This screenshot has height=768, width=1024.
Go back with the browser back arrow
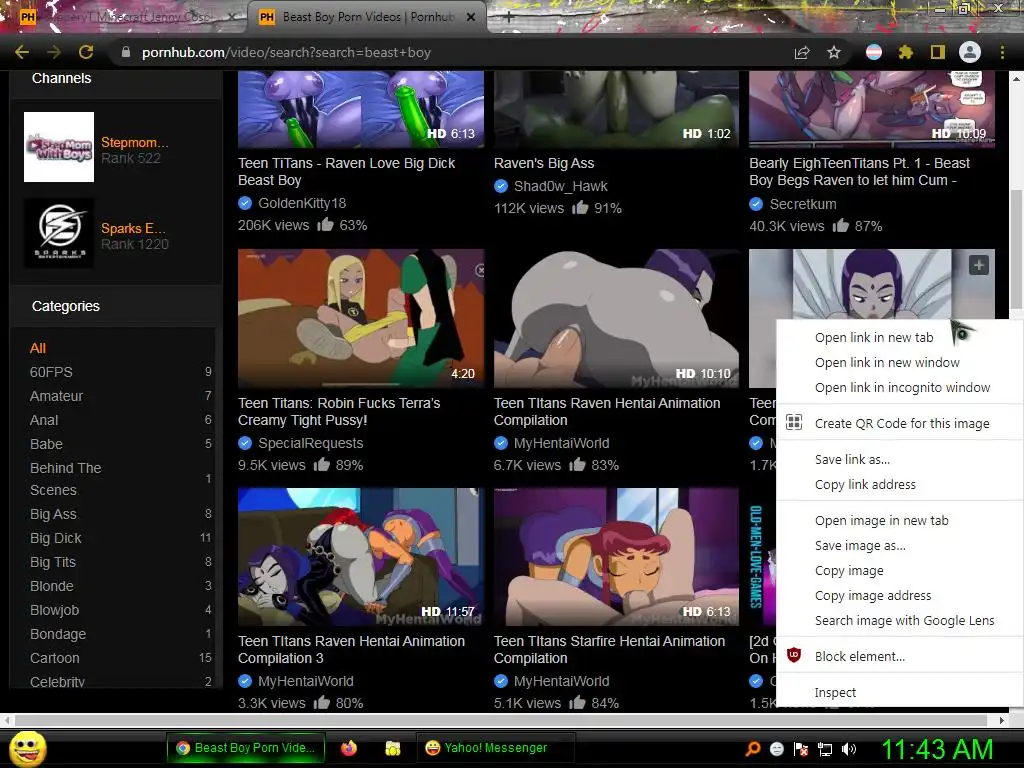click(22, 52)
